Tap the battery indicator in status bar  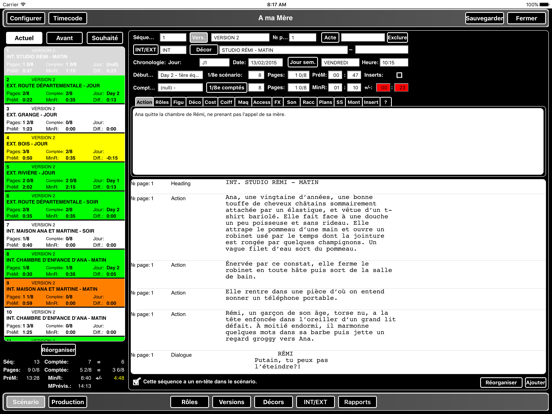pos(545,4)
